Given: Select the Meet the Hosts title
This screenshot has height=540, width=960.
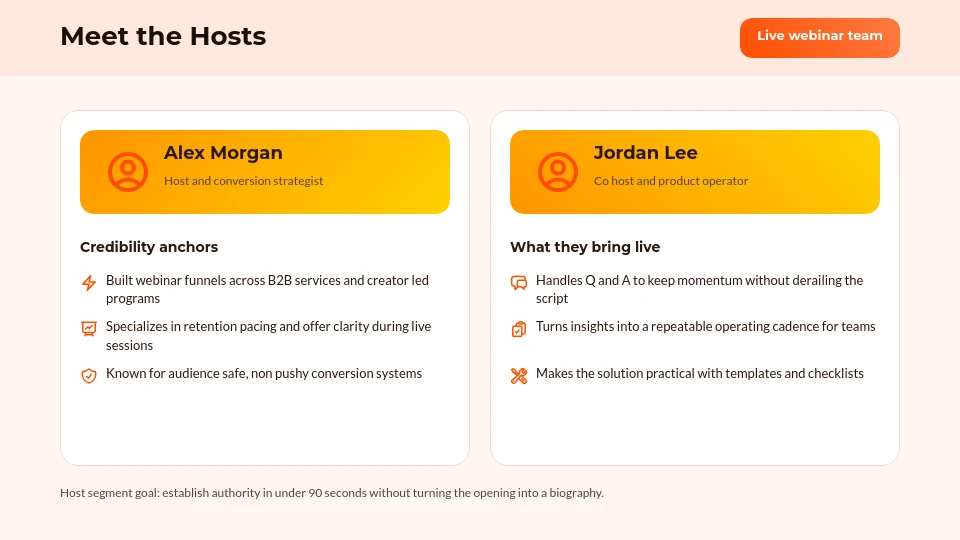Looking at the screenshot, I should 163,37.
